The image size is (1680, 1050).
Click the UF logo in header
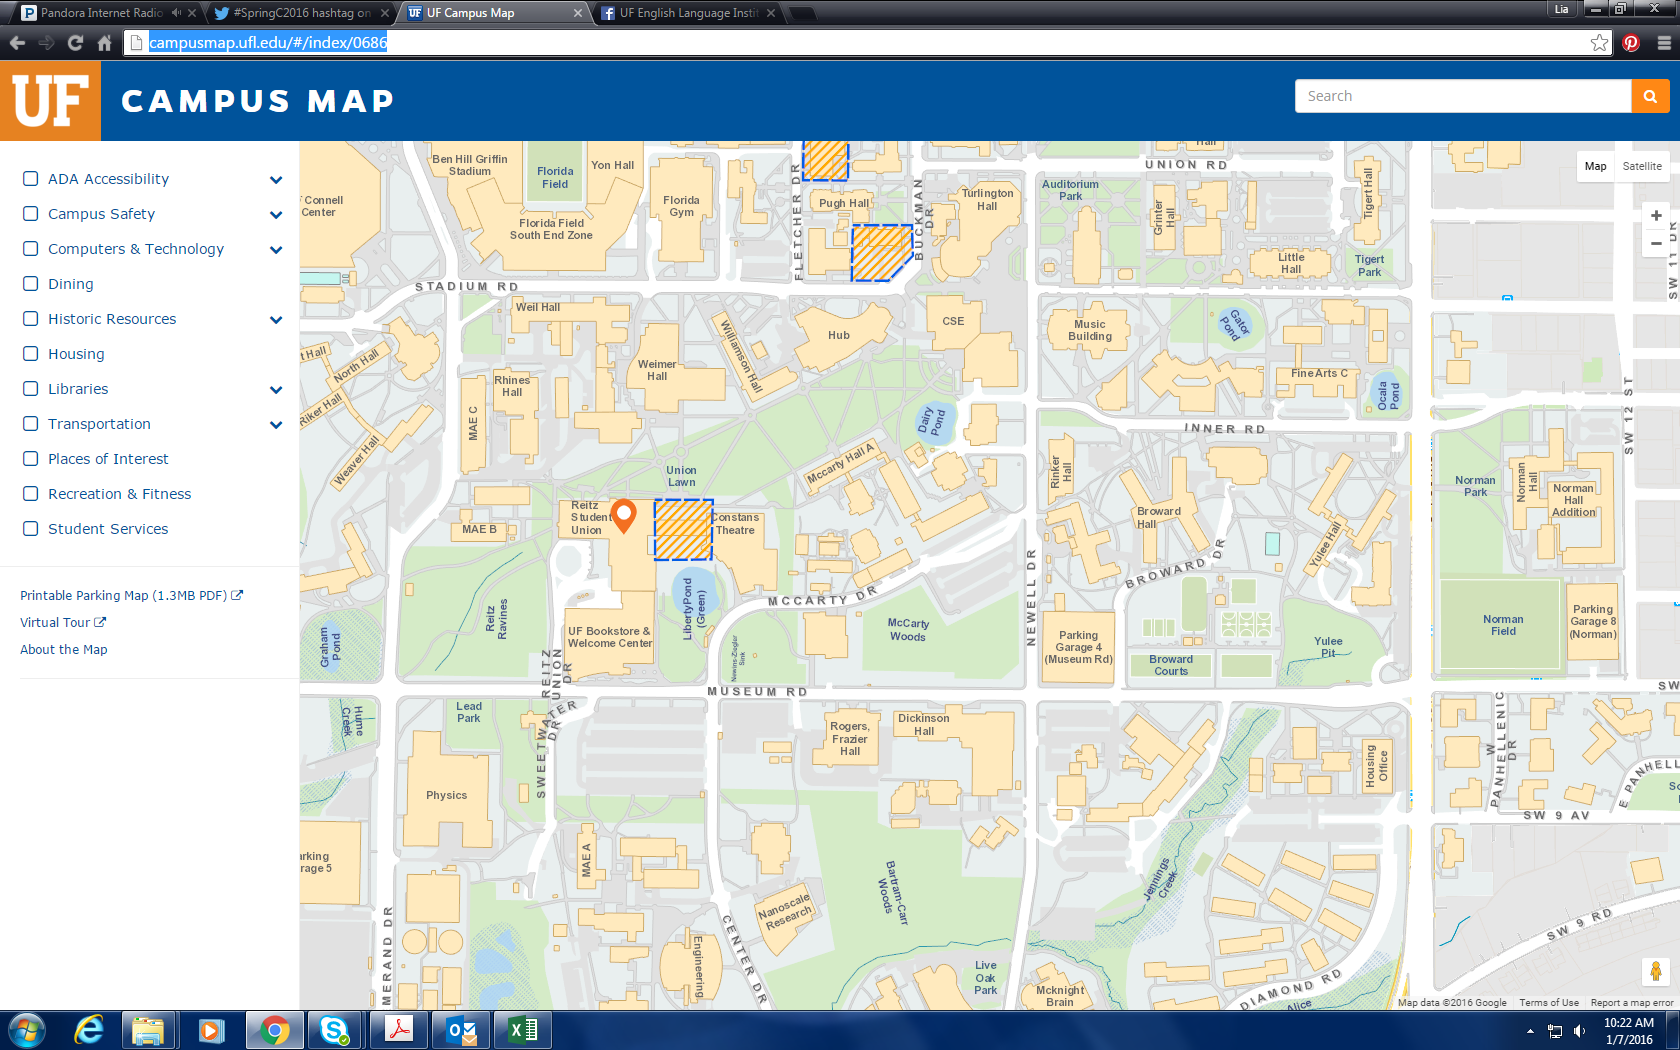(50, 101)
